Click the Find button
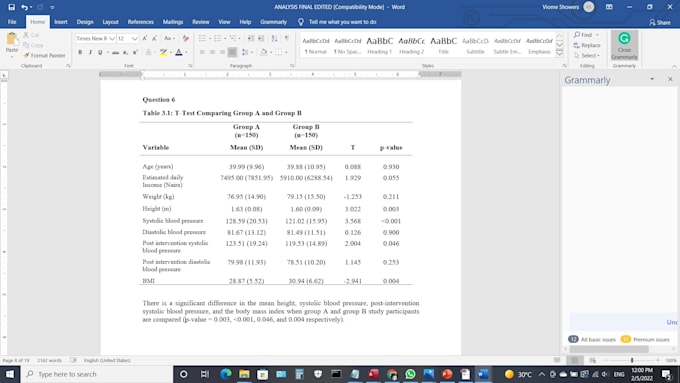This screenshot has width=680, height=383. tap(586, 35)
